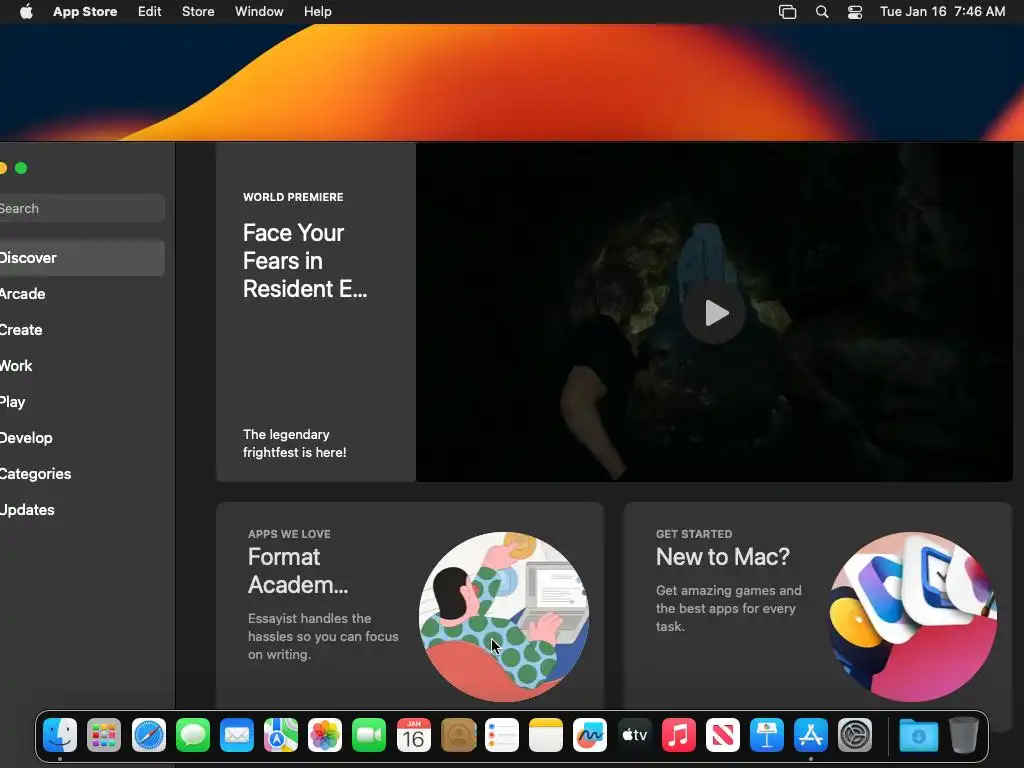Open FaceTime app in Dock

[x=369, y=735]
